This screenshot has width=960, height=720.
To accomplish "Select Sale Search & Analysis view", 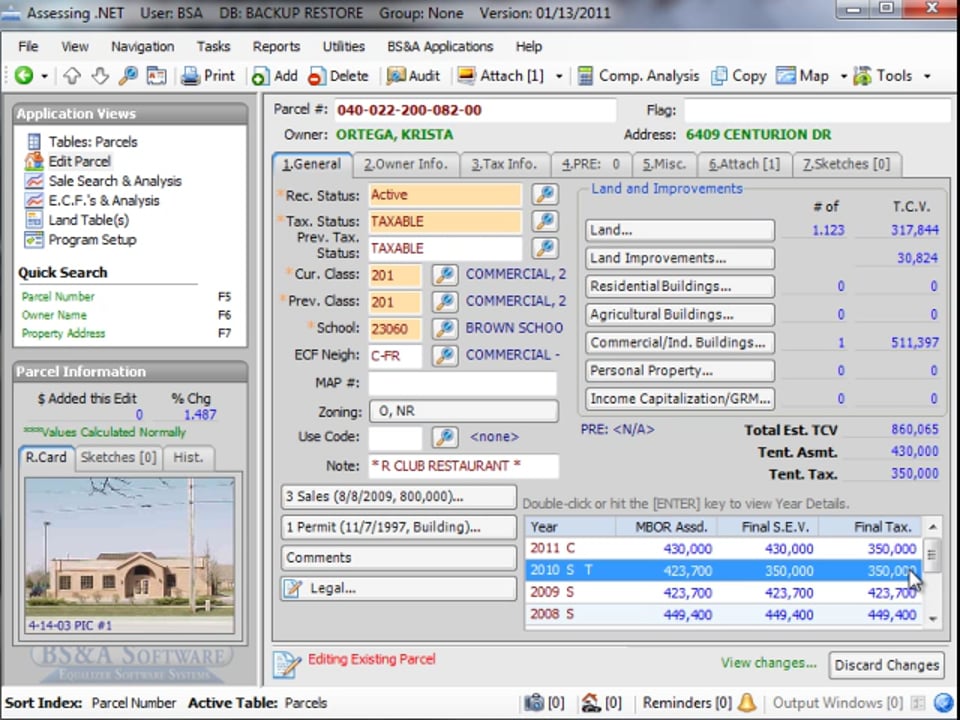I will point(114,181).
